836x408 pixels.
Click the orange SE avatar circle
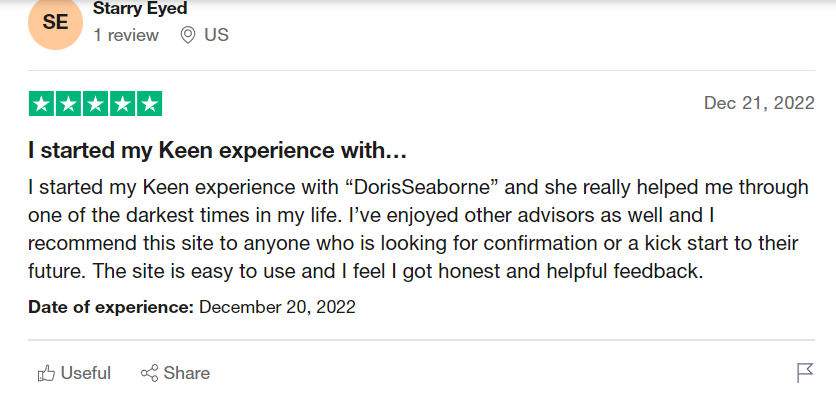point(55,22)
